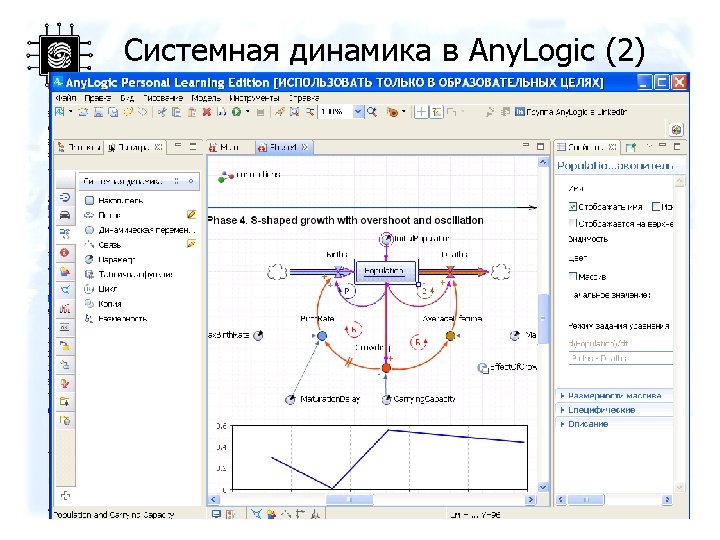The height and width of the screenshot is (540, 720).
Task: Maximize the editor pane
Action: pyautogui.click(x=540, y=146)
